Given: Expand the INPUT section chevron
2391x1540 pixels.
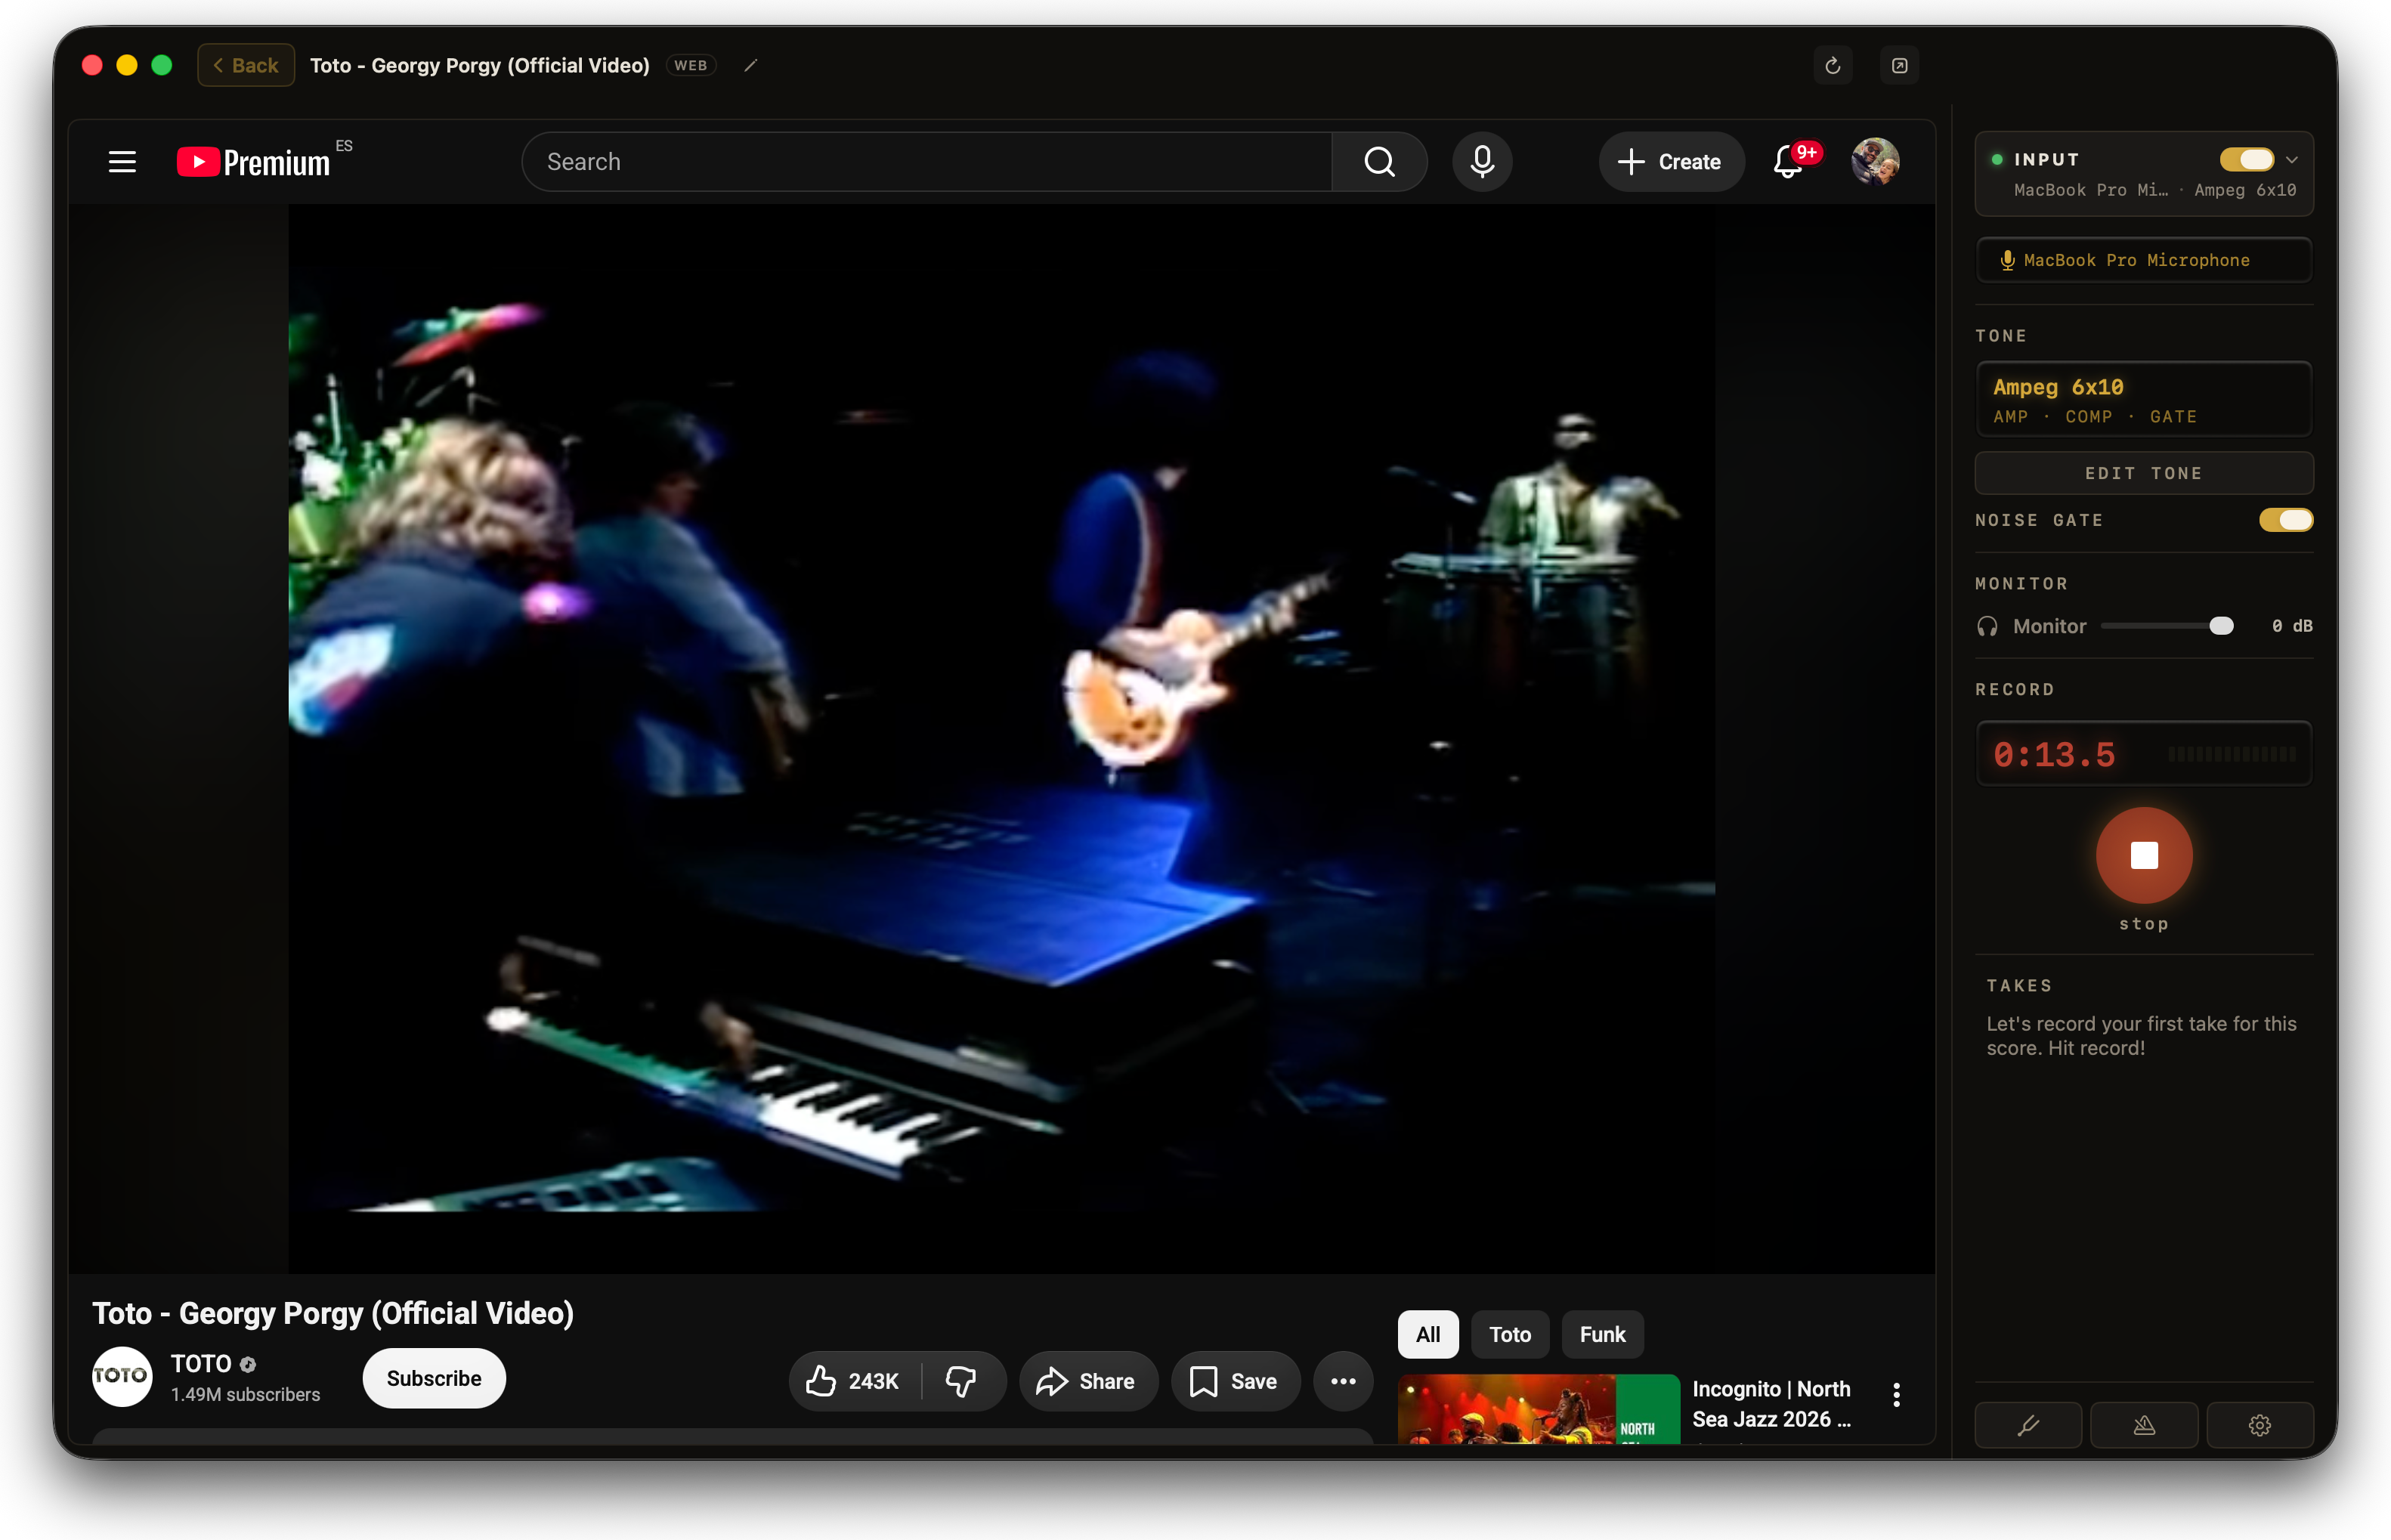Looking at the screenshot, I should [2292, 160].
